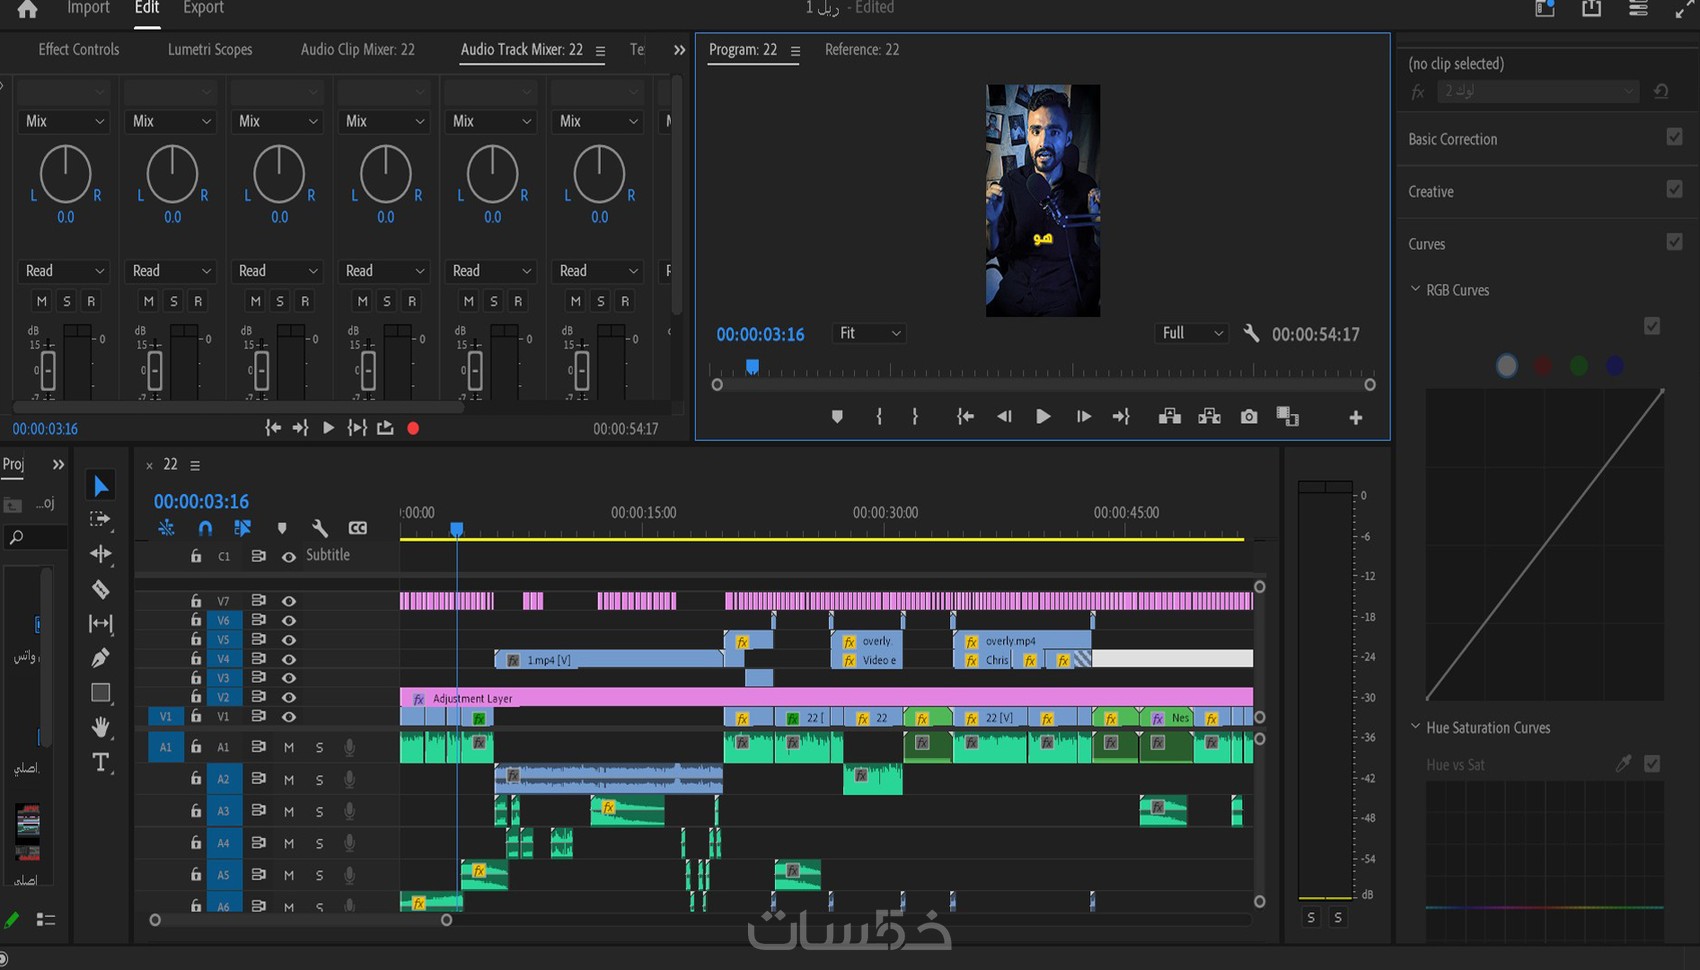Open the Export workspace tab

[203, 8]
